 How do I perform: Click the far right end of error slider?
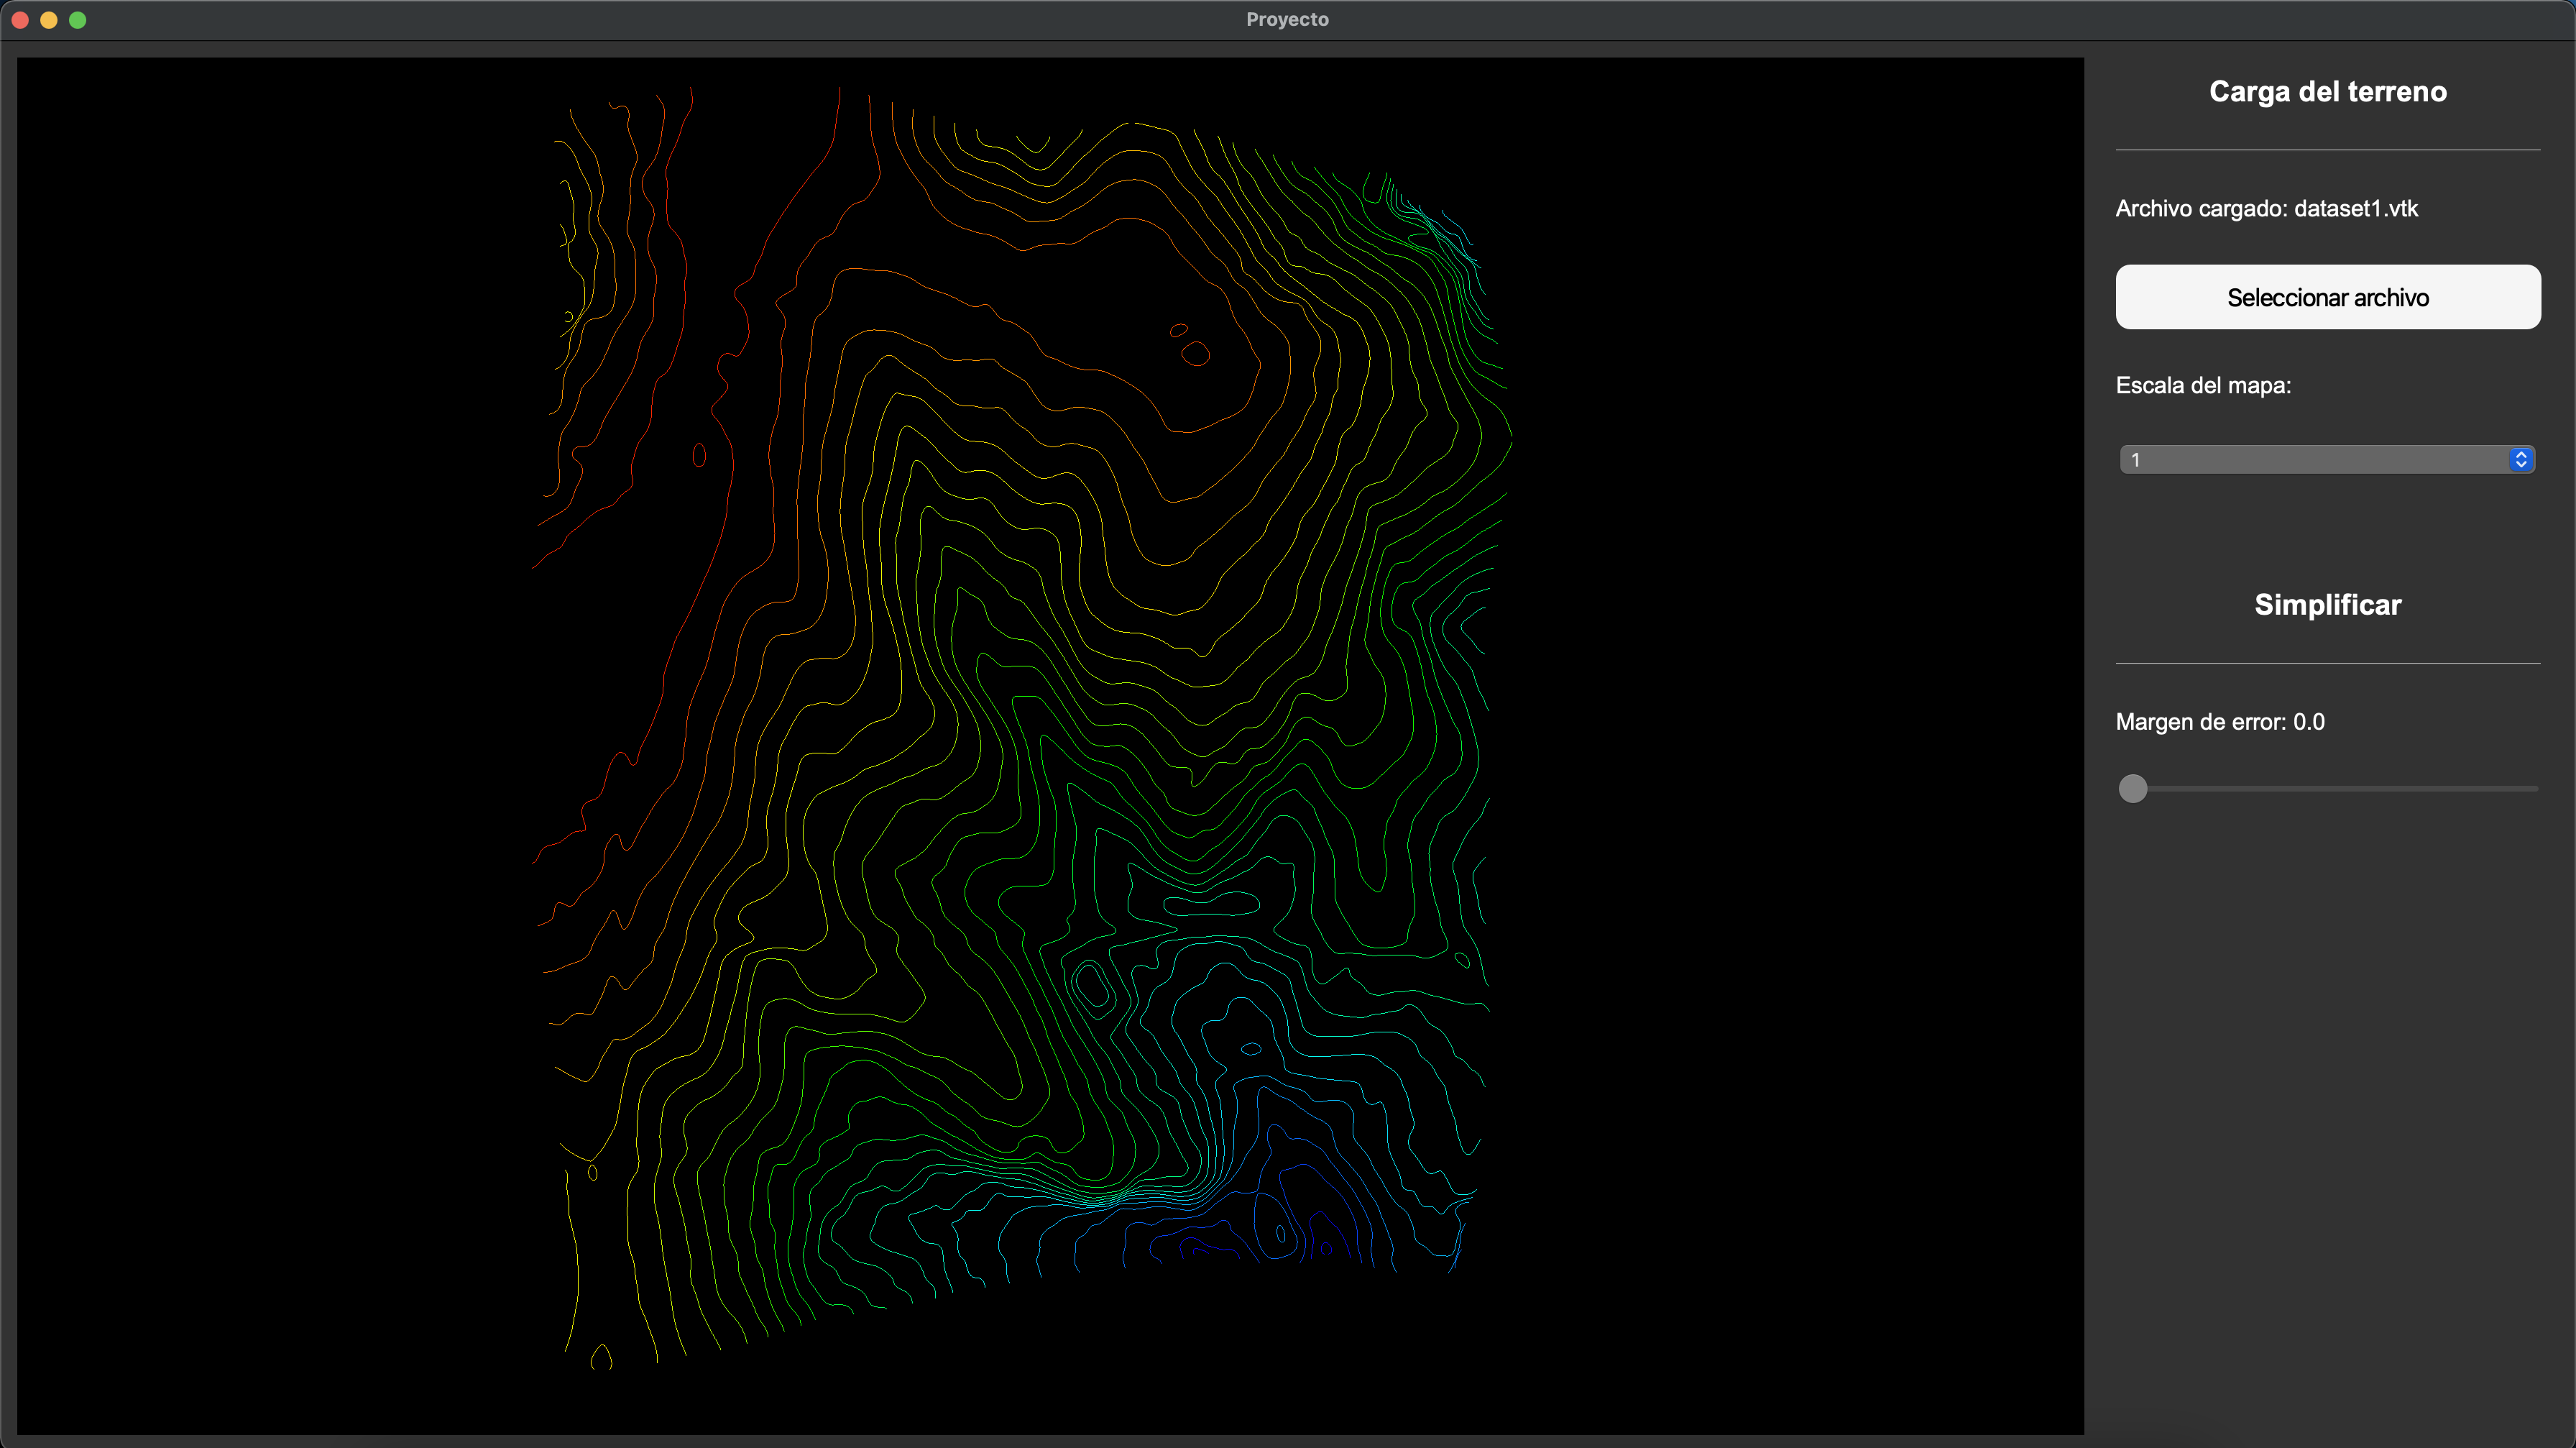point(2534,788)
